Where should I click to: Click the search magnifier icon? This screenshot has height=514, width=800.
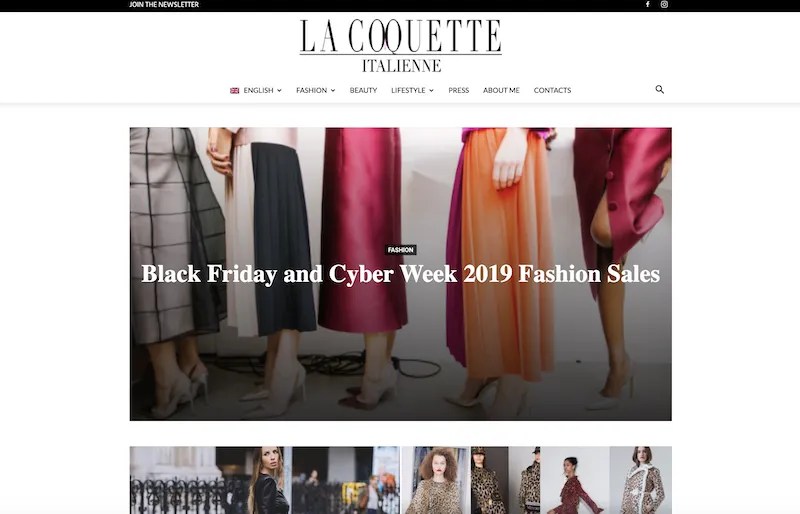(660, 89)
